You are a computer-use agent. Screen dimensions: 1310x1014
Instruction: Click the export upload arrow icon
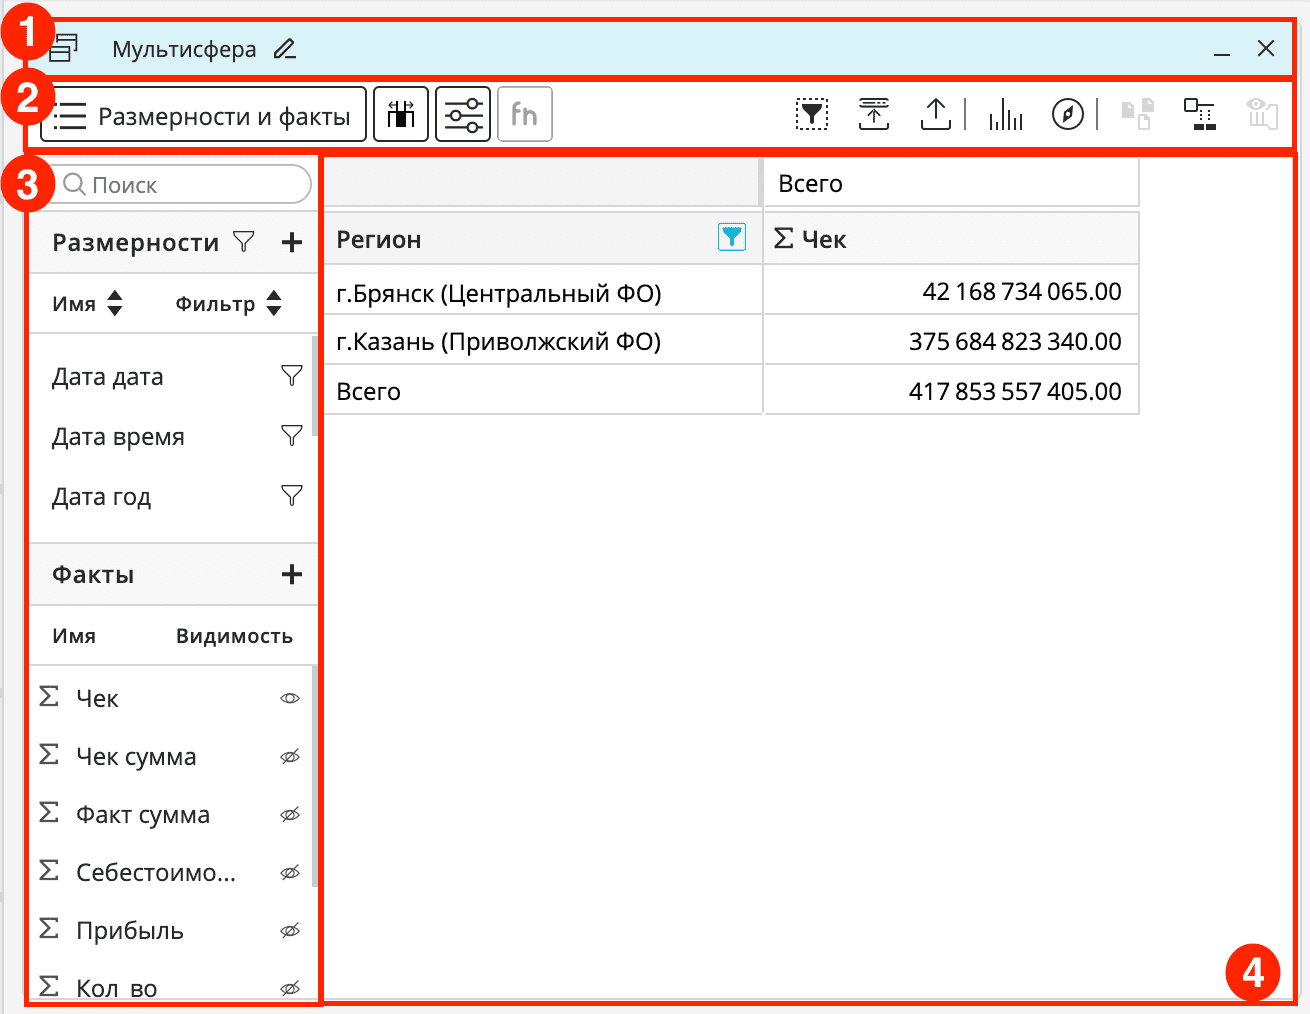[935, 115]
